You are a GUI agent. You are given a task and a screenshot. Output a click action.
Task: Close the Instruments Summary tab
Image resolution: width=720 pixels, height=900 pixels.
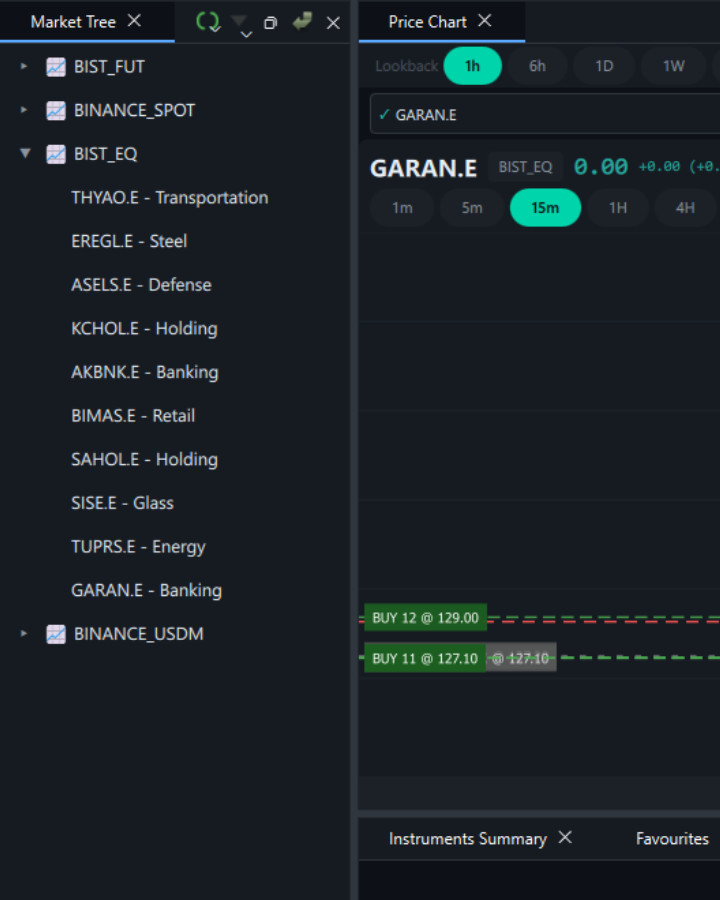[566, 837]
